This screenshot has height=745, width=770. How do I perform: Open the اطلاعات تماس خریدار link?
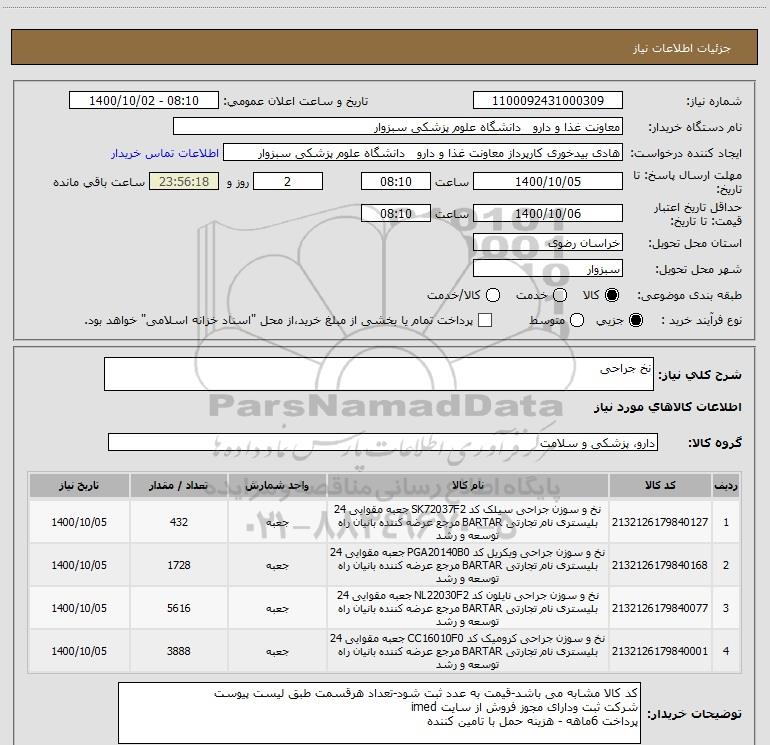click(165, 153)
